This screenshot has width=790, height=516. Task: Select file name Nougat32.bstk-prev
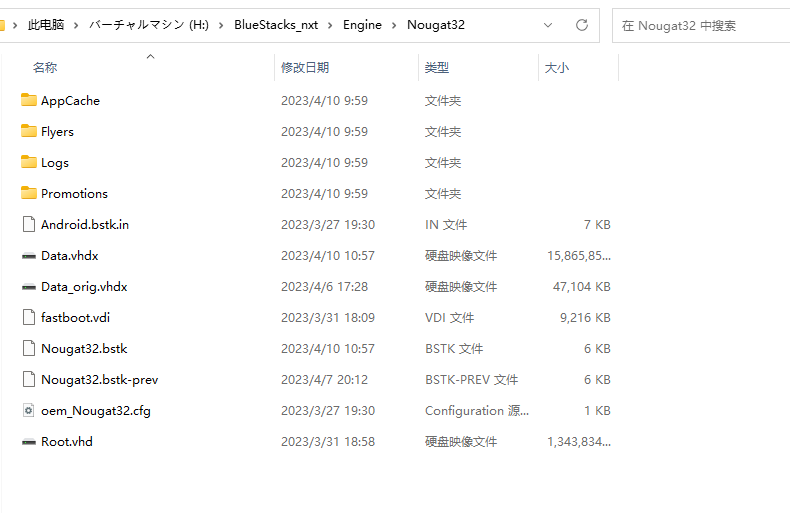click(100, 379)
